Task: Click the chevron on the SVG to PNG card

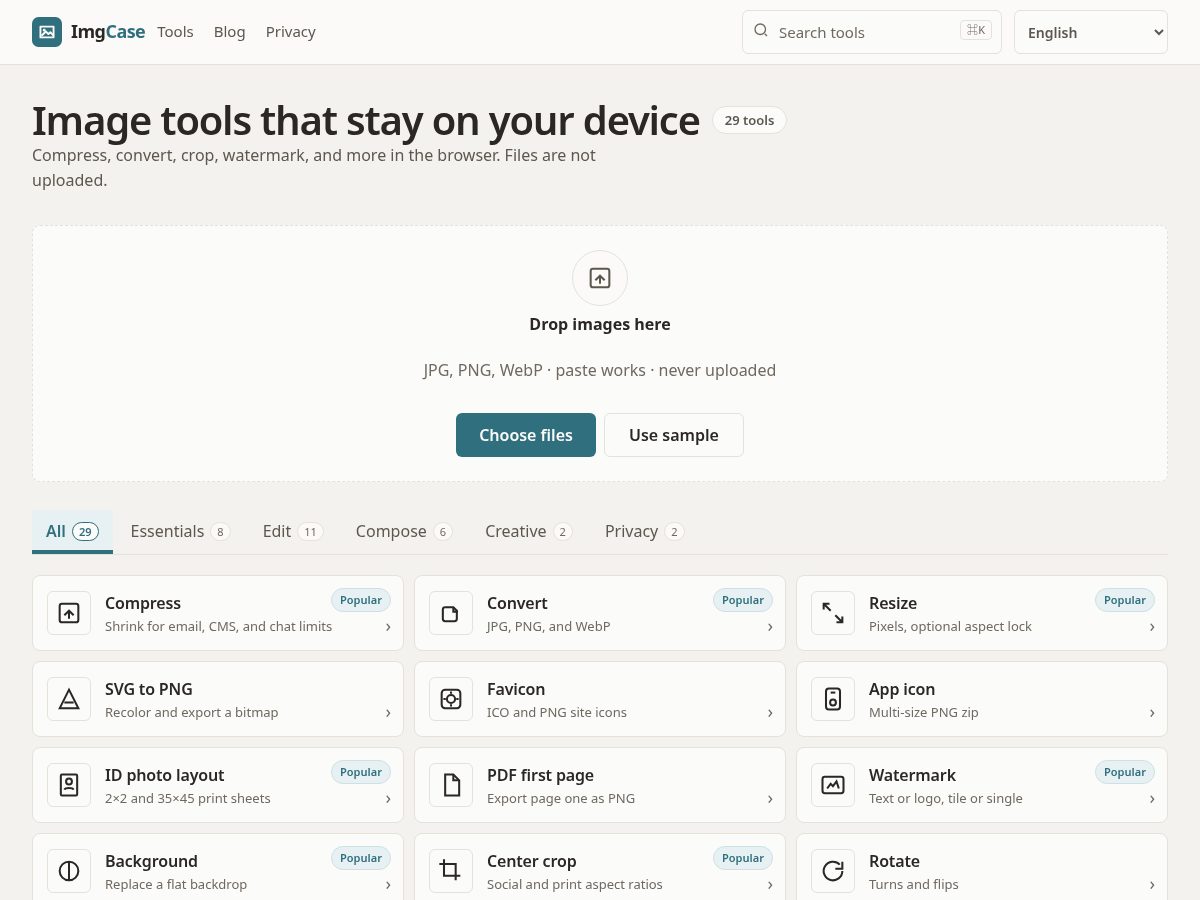Action: (x=388, y=713)
